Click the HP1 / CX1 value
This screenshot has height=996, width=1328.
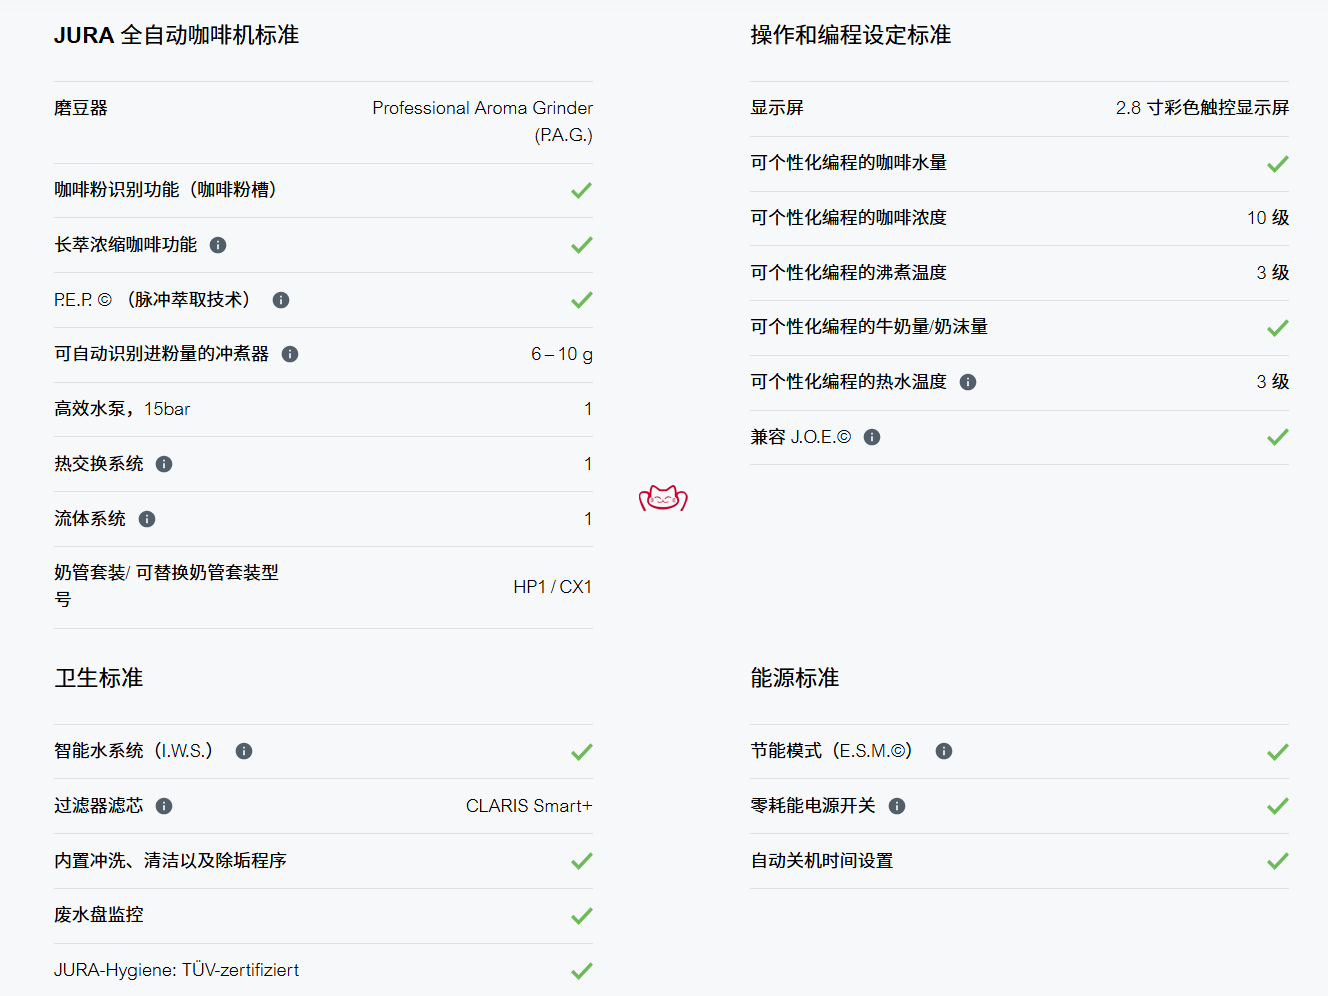pos(553,587)
